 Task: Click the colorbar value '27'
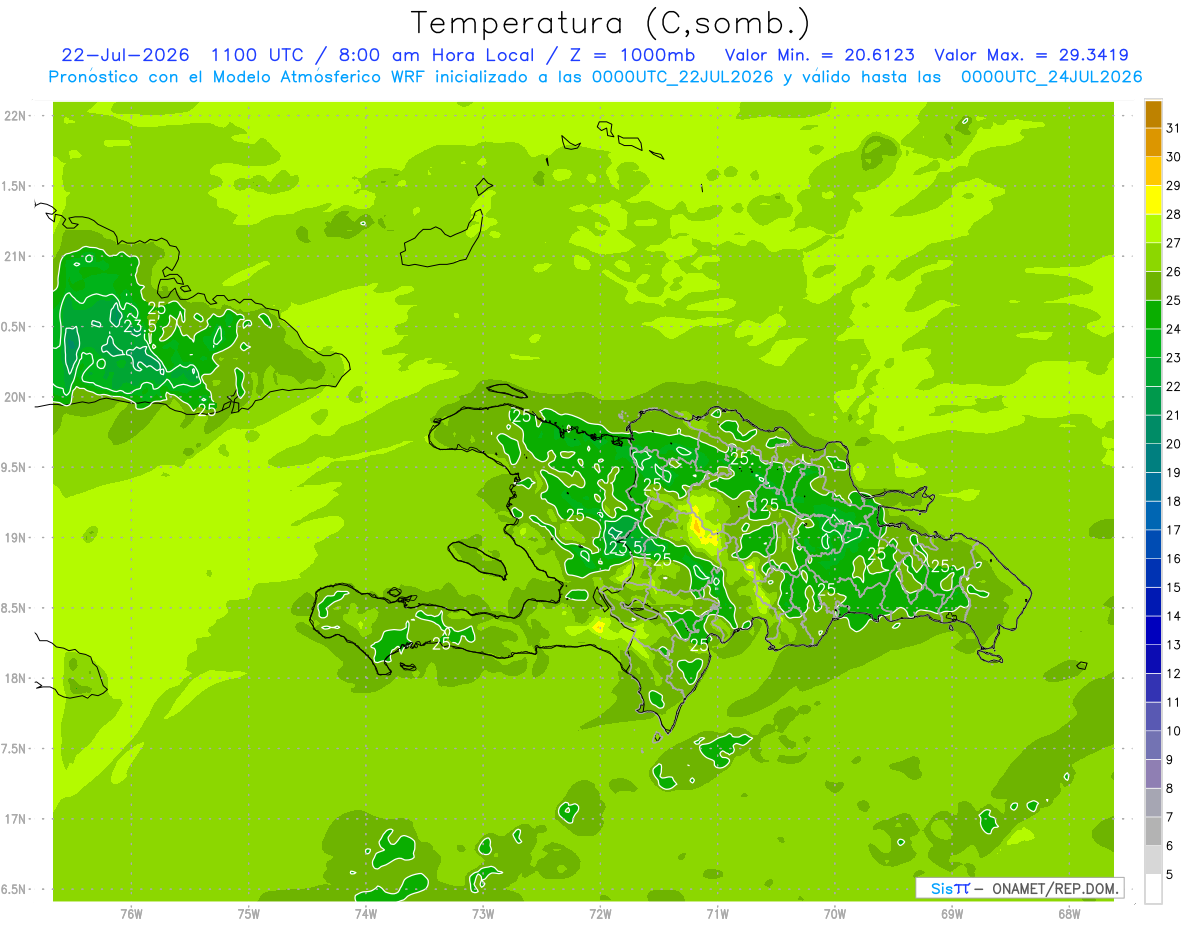pos(1174,243)
